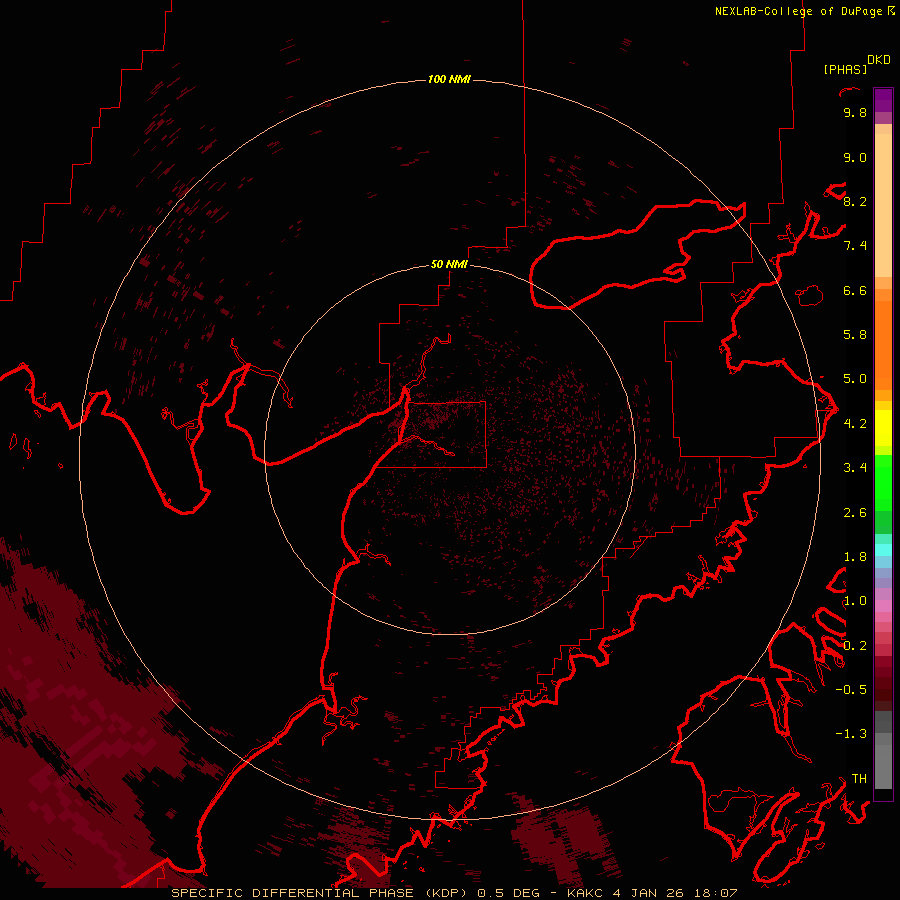900x900 pixels.
Task: Click the -1.3 scale value
Action: click(x=851, y=734)
